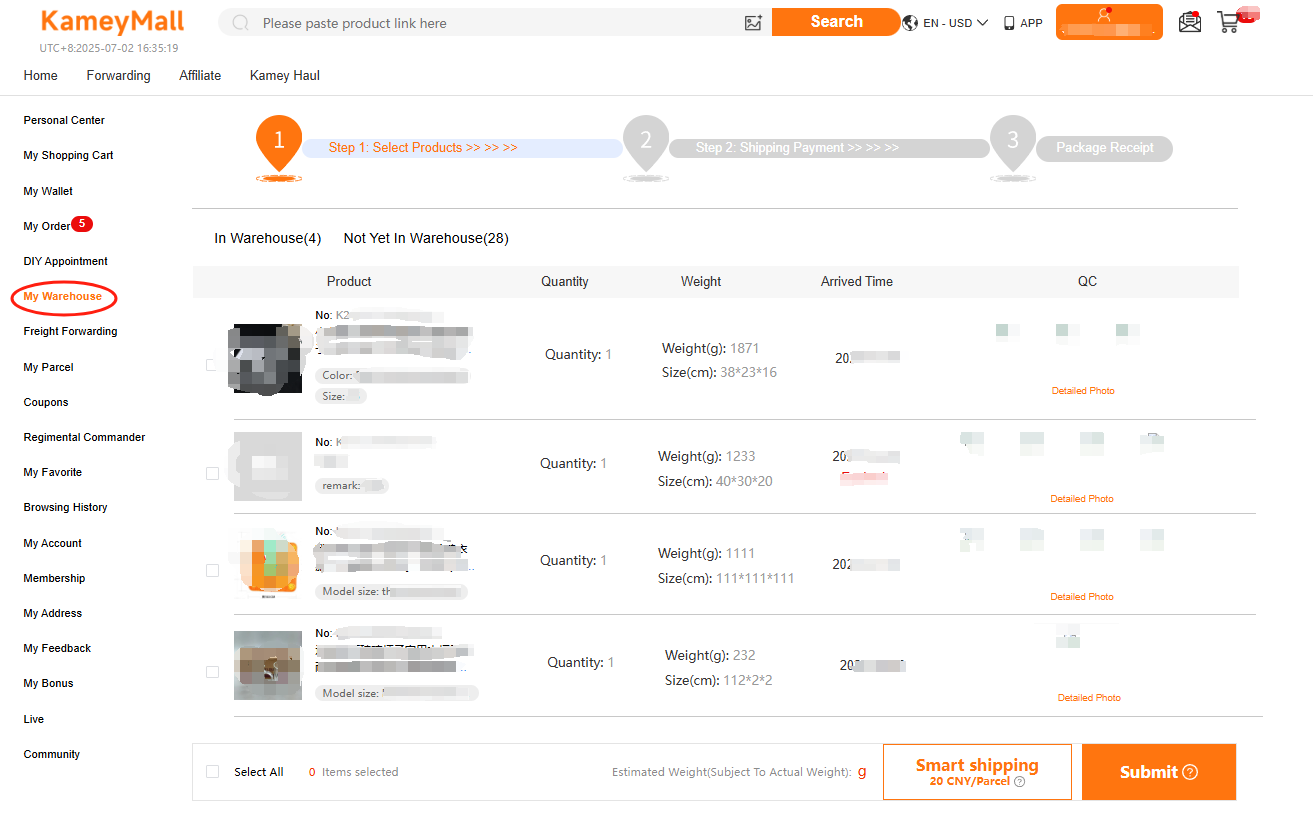Click Package Receipt step label
Screen dimensions: 1313x821
pos(1105,147)
